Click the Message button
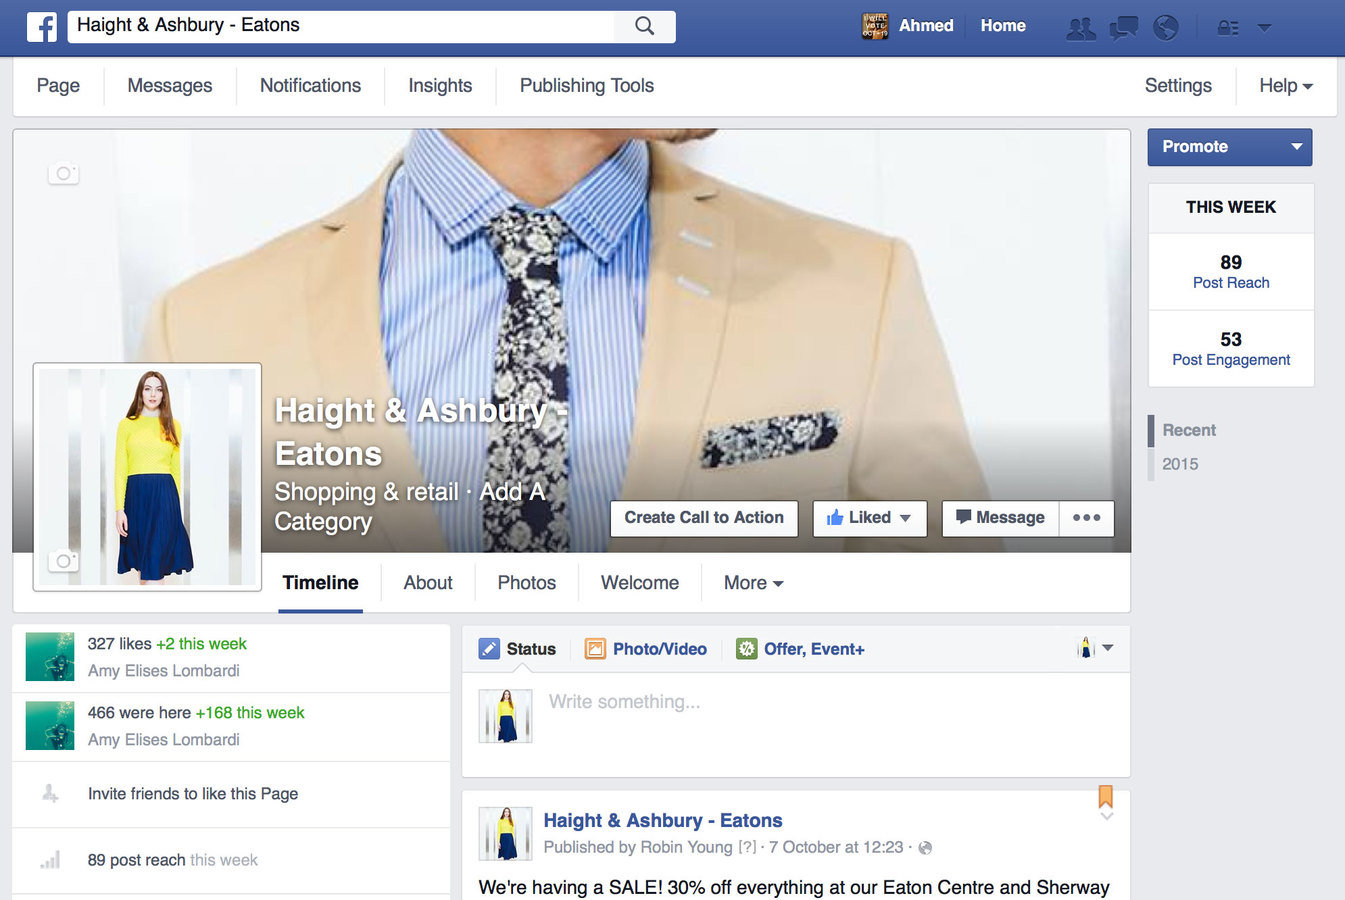The height and width of the screenshot is (900, 1345). tap(1000, 518)
